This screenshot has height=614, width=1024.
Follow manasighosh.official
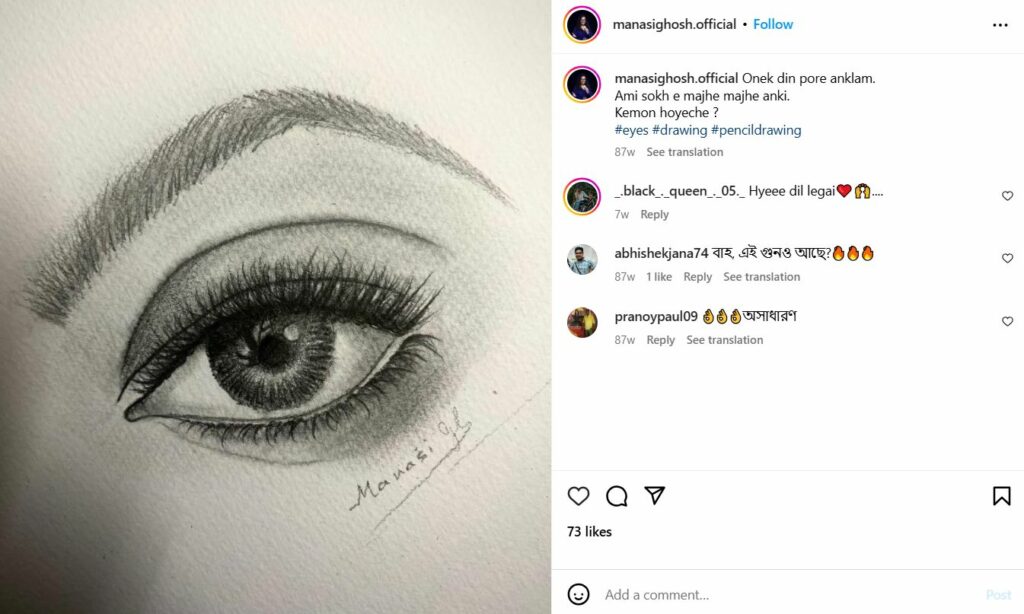pyautogui.click(x=773, y=24)
